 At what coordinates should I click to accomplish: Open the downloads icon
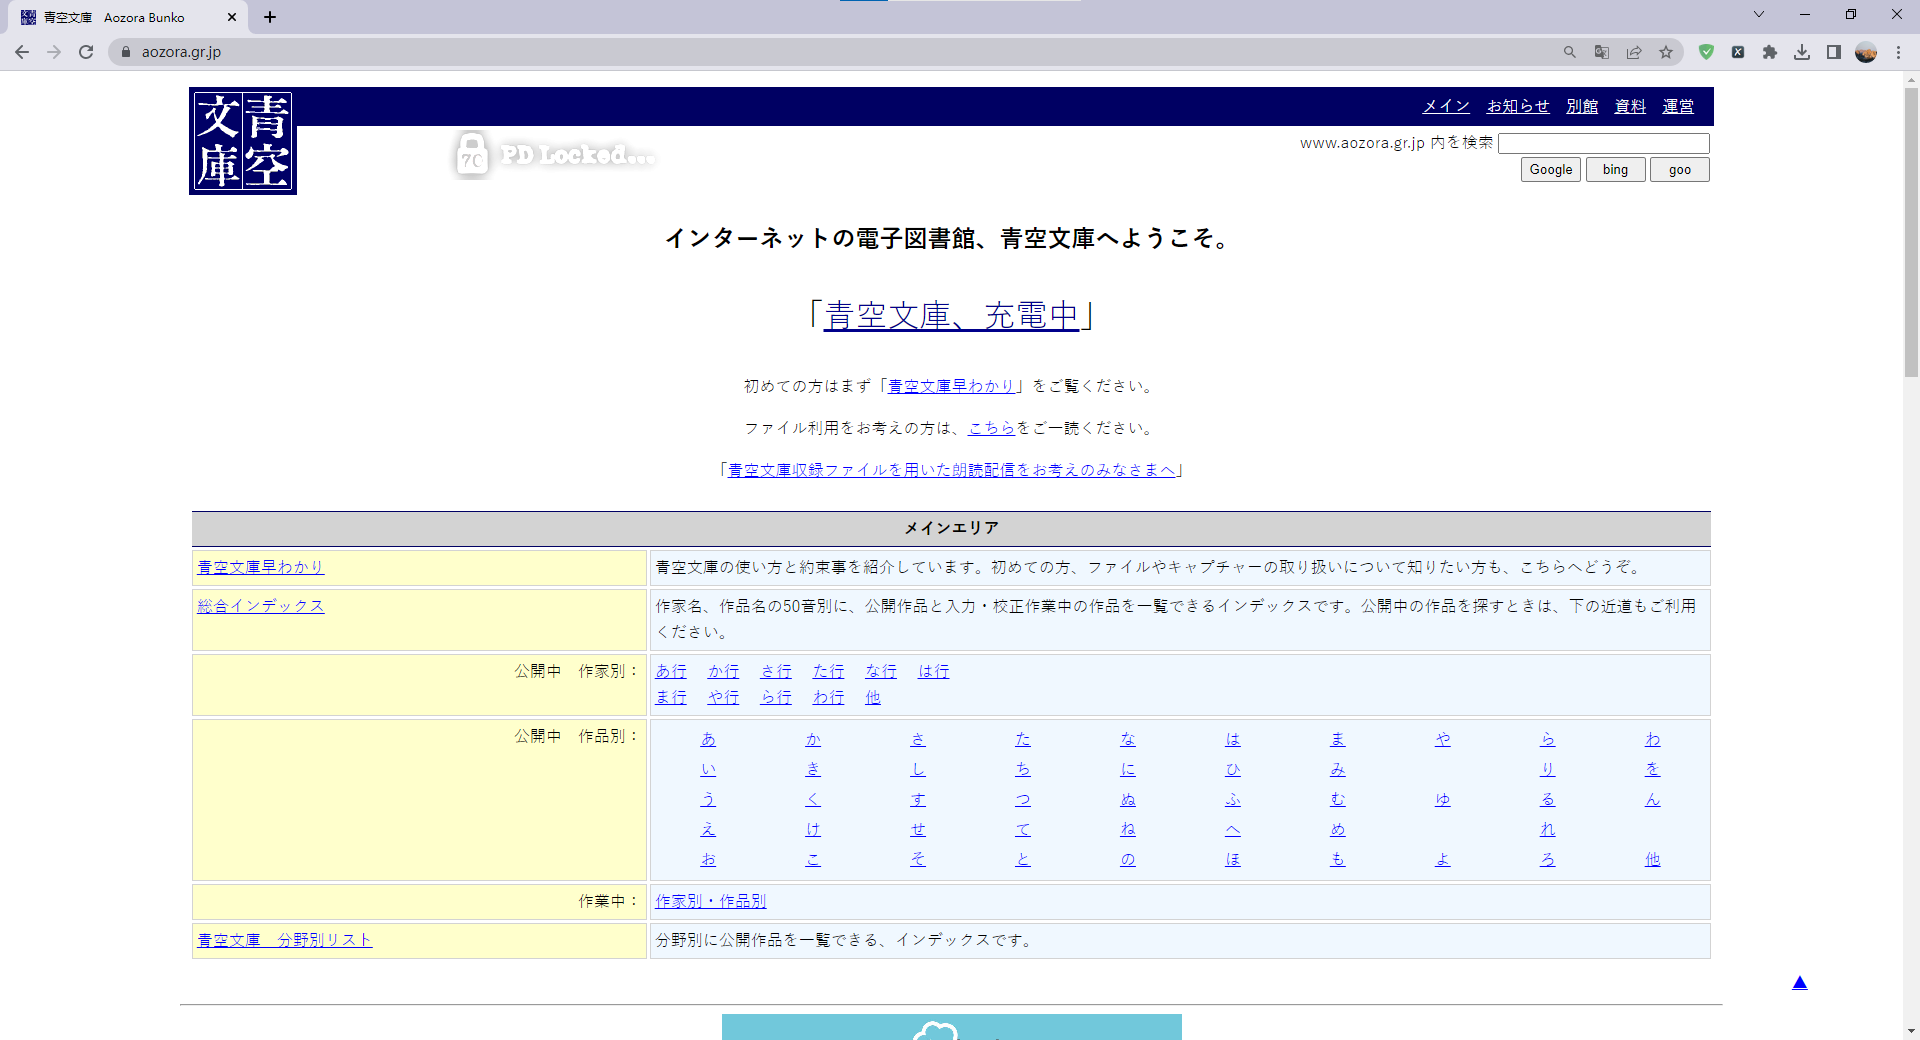click(x=1802, y=52)
